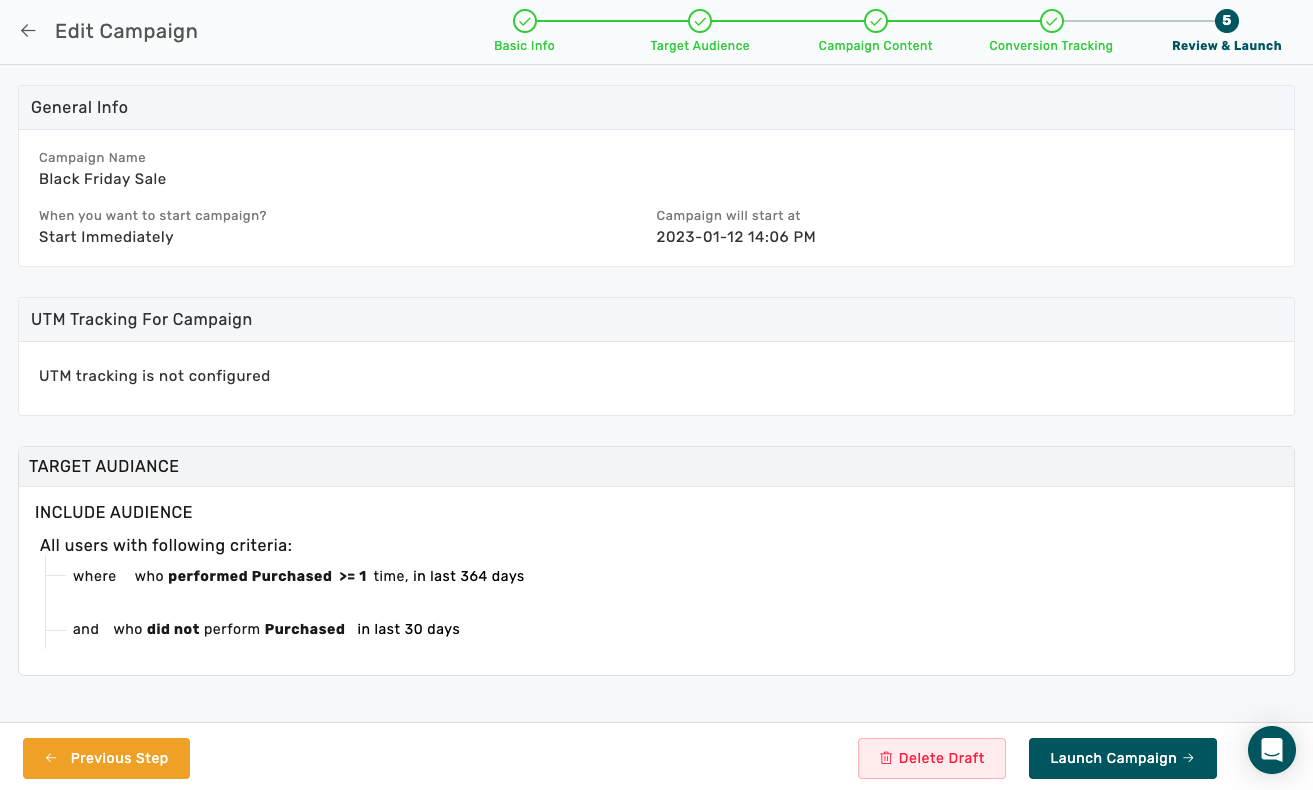Go to the Basic Info step label
This screenshot has height=790, width=1313.
(x=524, y=46)
